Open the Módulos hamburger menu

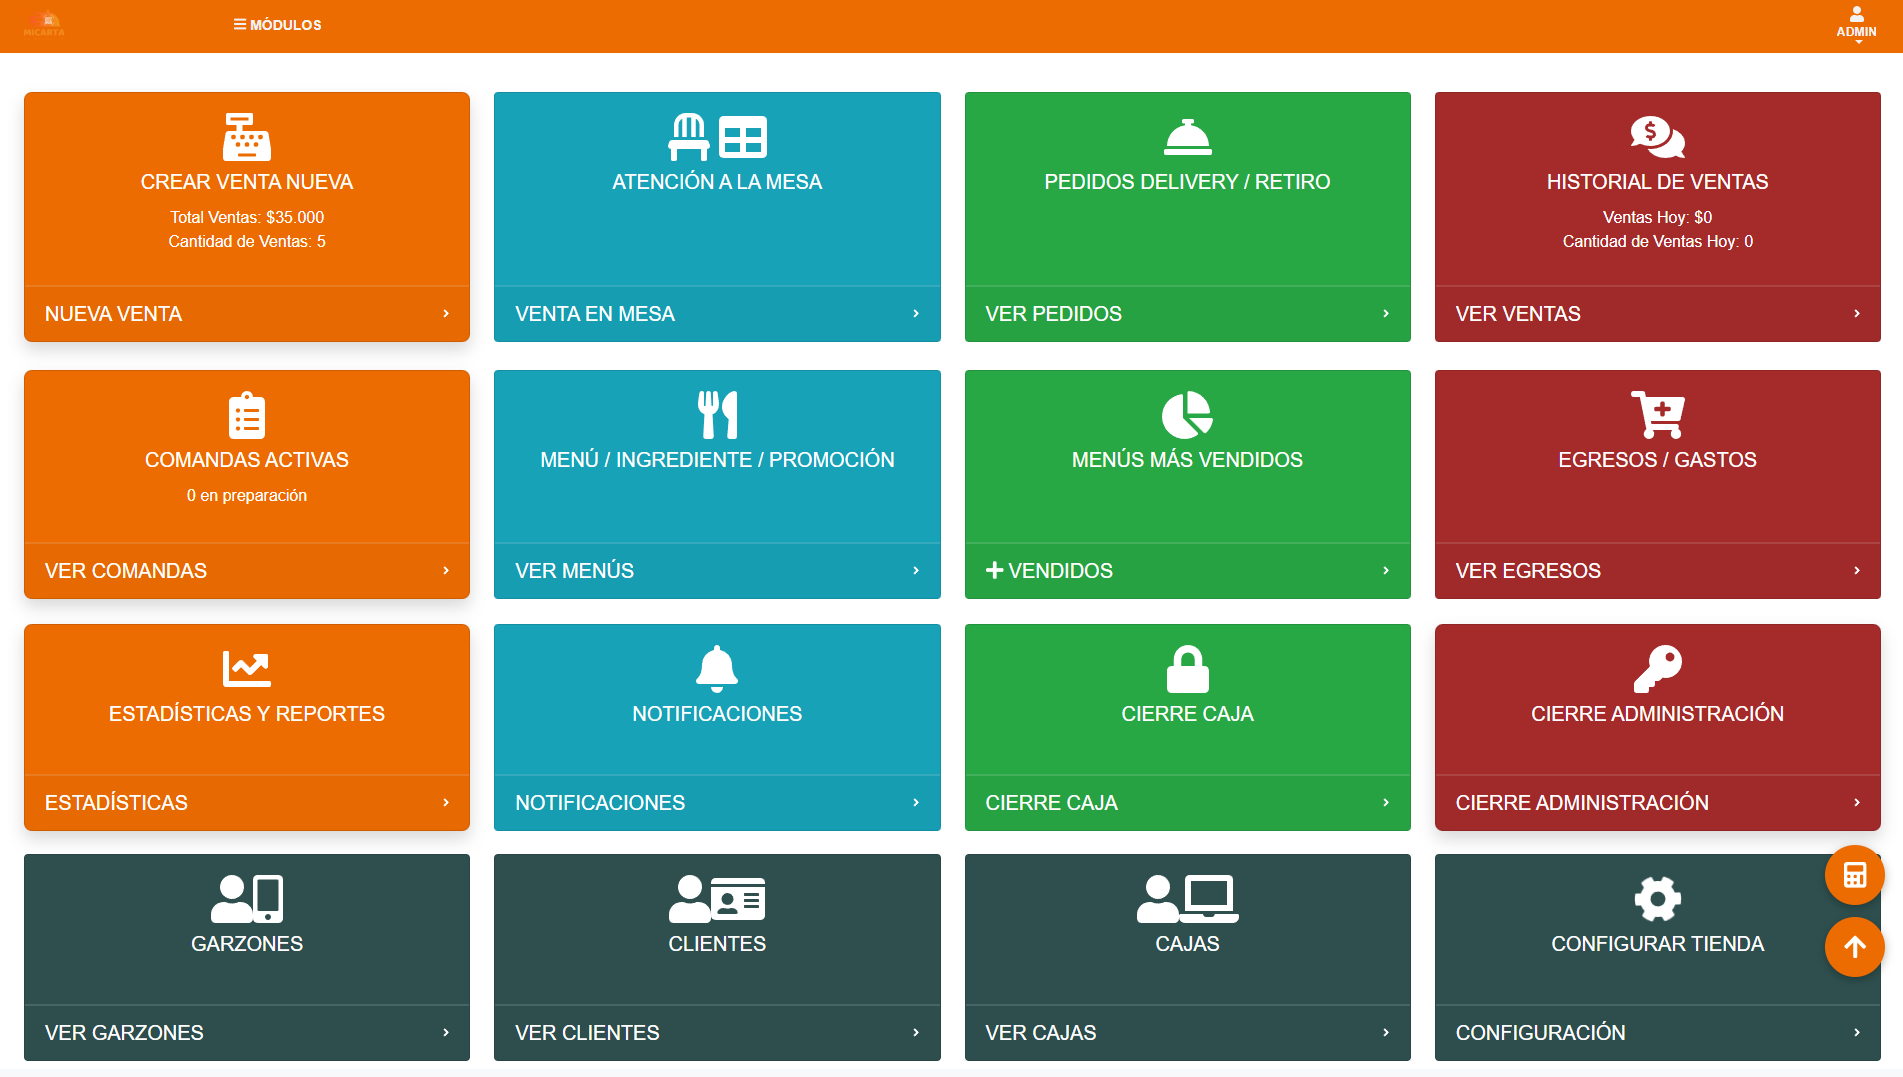277,25
